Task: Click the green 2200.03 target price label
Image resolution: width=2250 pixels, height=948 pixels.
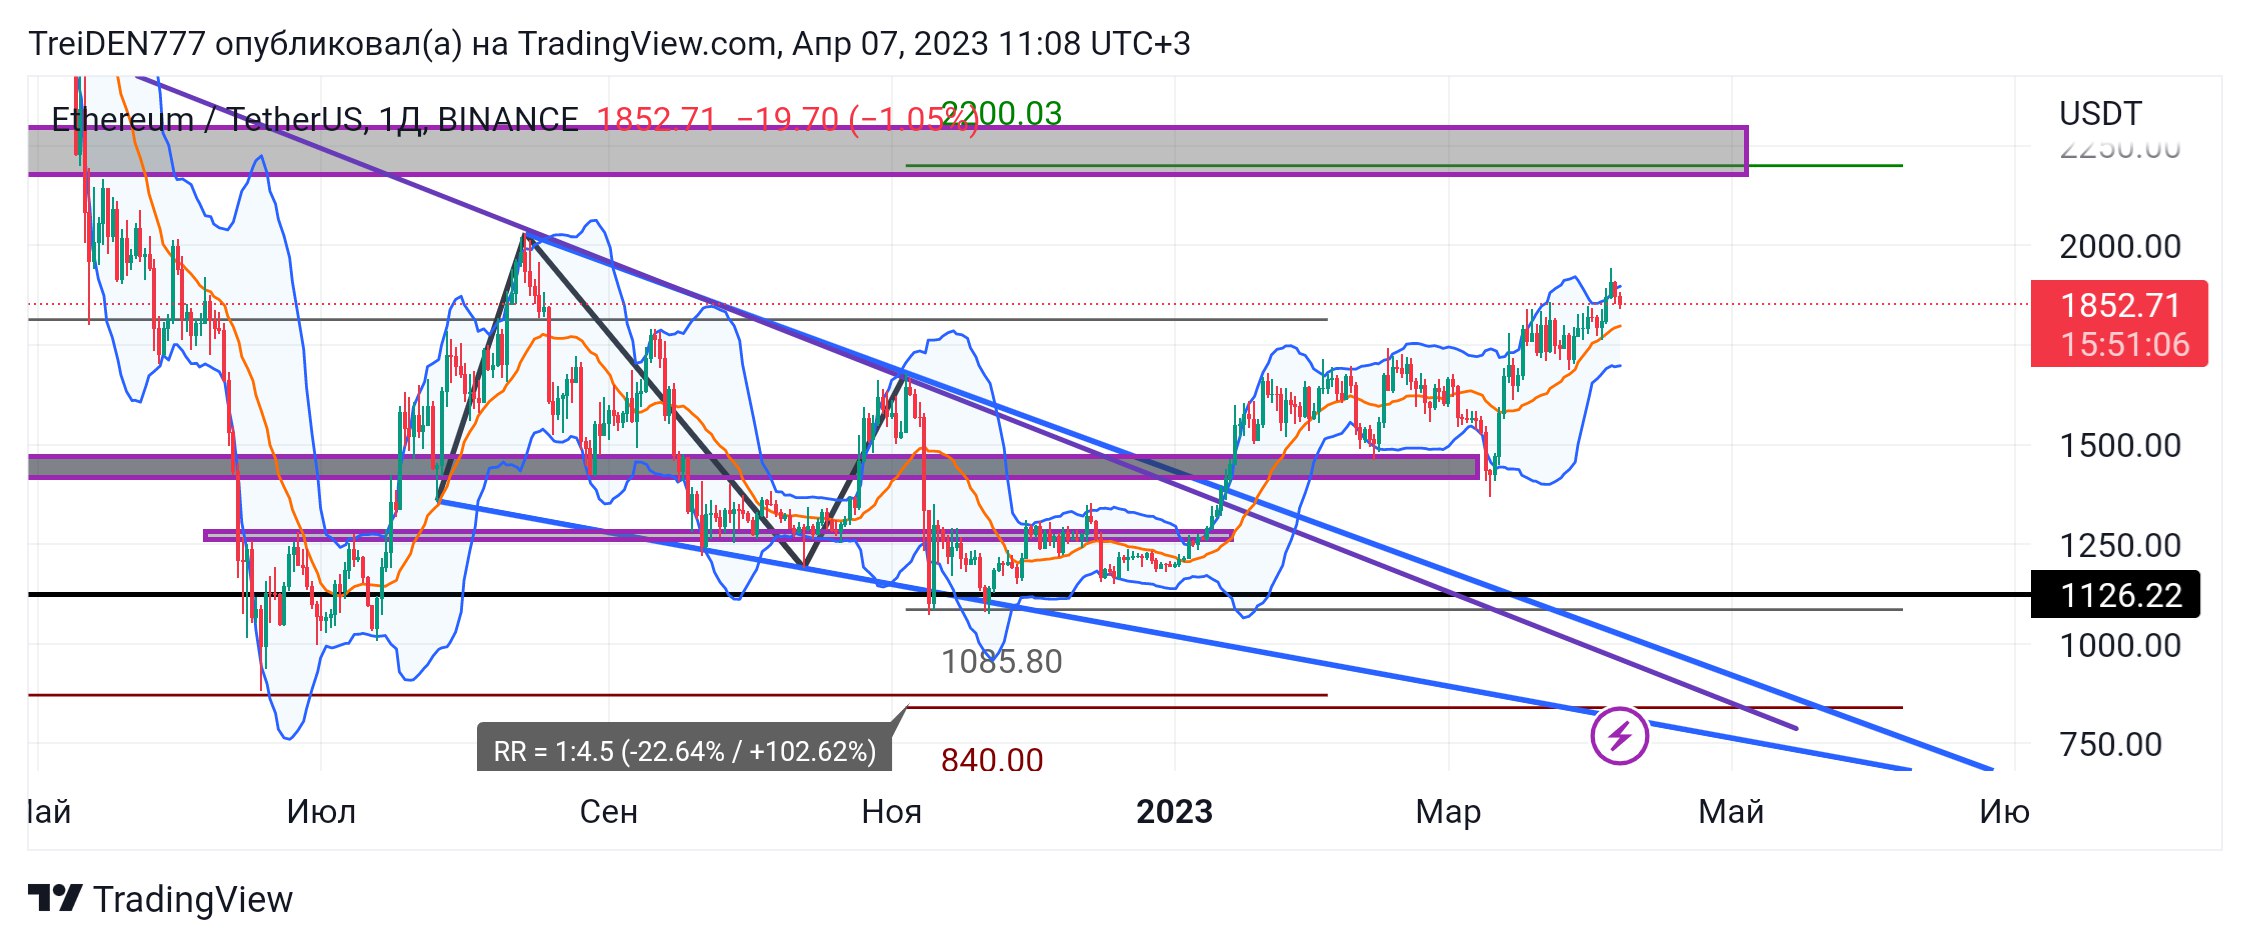Action: pyautogui.click(x=1003, y=114)
